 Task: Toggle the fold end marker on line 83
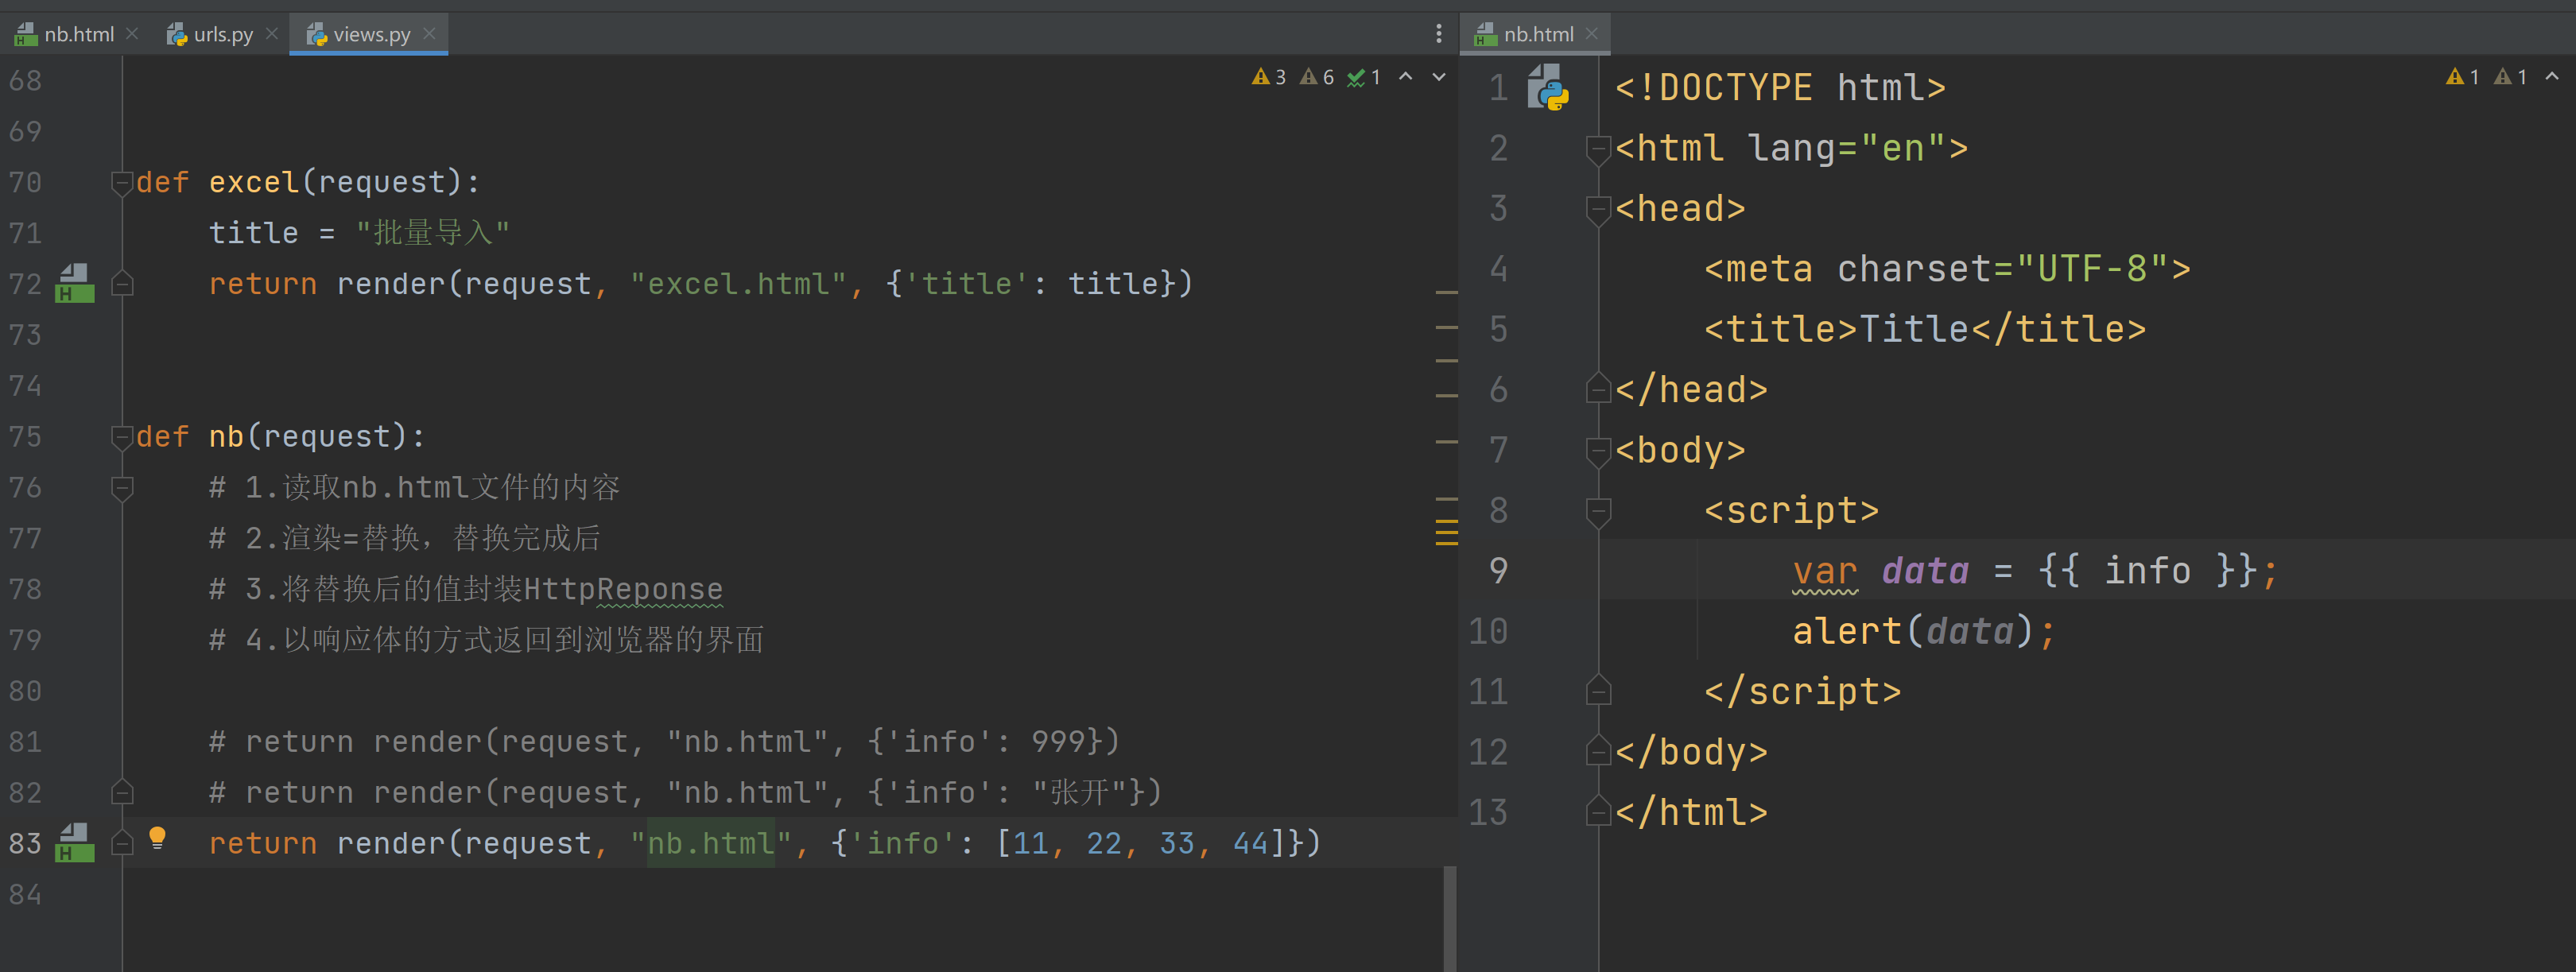(122, 844)
